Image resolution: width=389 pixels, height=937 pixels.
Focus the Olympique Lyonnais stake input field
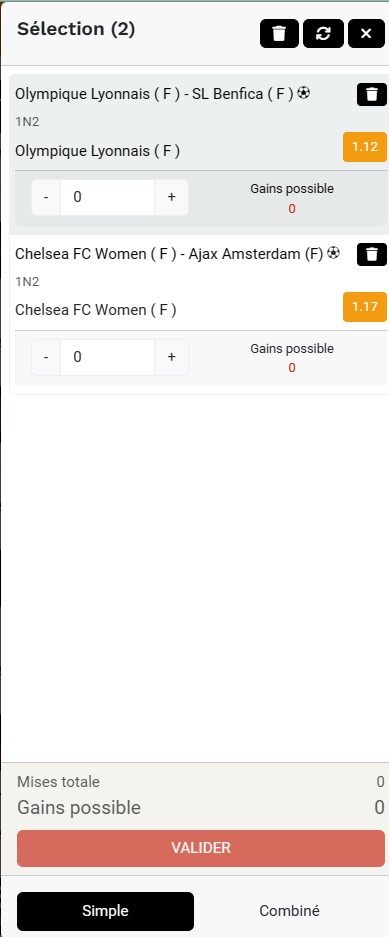click(x=108, y=197)
